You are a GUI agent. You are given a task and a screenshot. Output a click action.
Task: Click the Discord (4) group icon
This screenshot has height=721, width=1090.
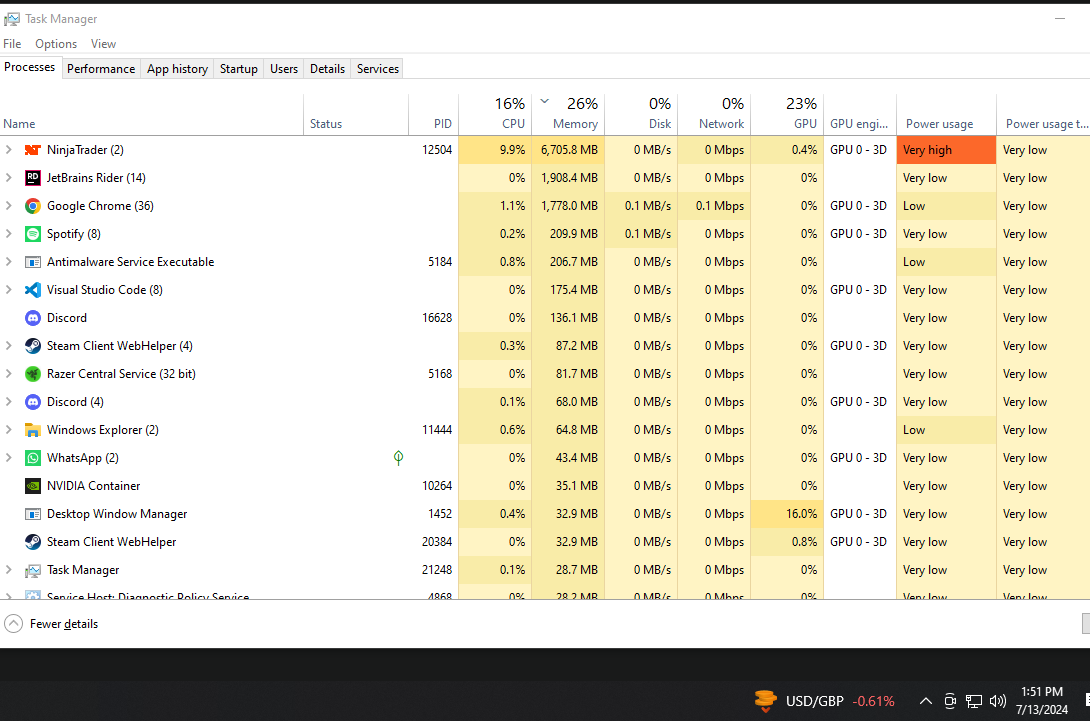click(x=33, y=402)
